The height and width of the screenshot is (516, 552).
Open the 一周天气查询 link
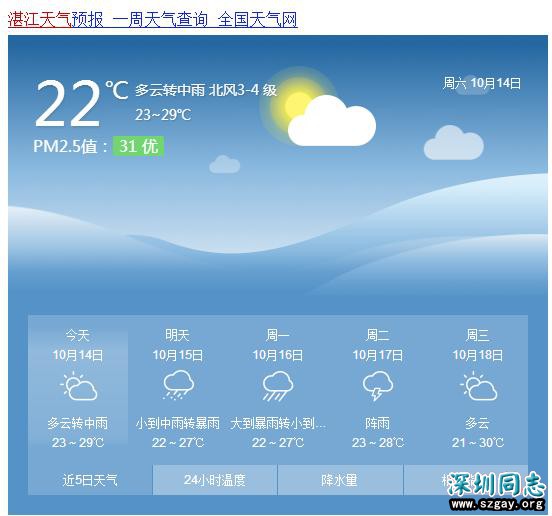(x=160, y=19)
